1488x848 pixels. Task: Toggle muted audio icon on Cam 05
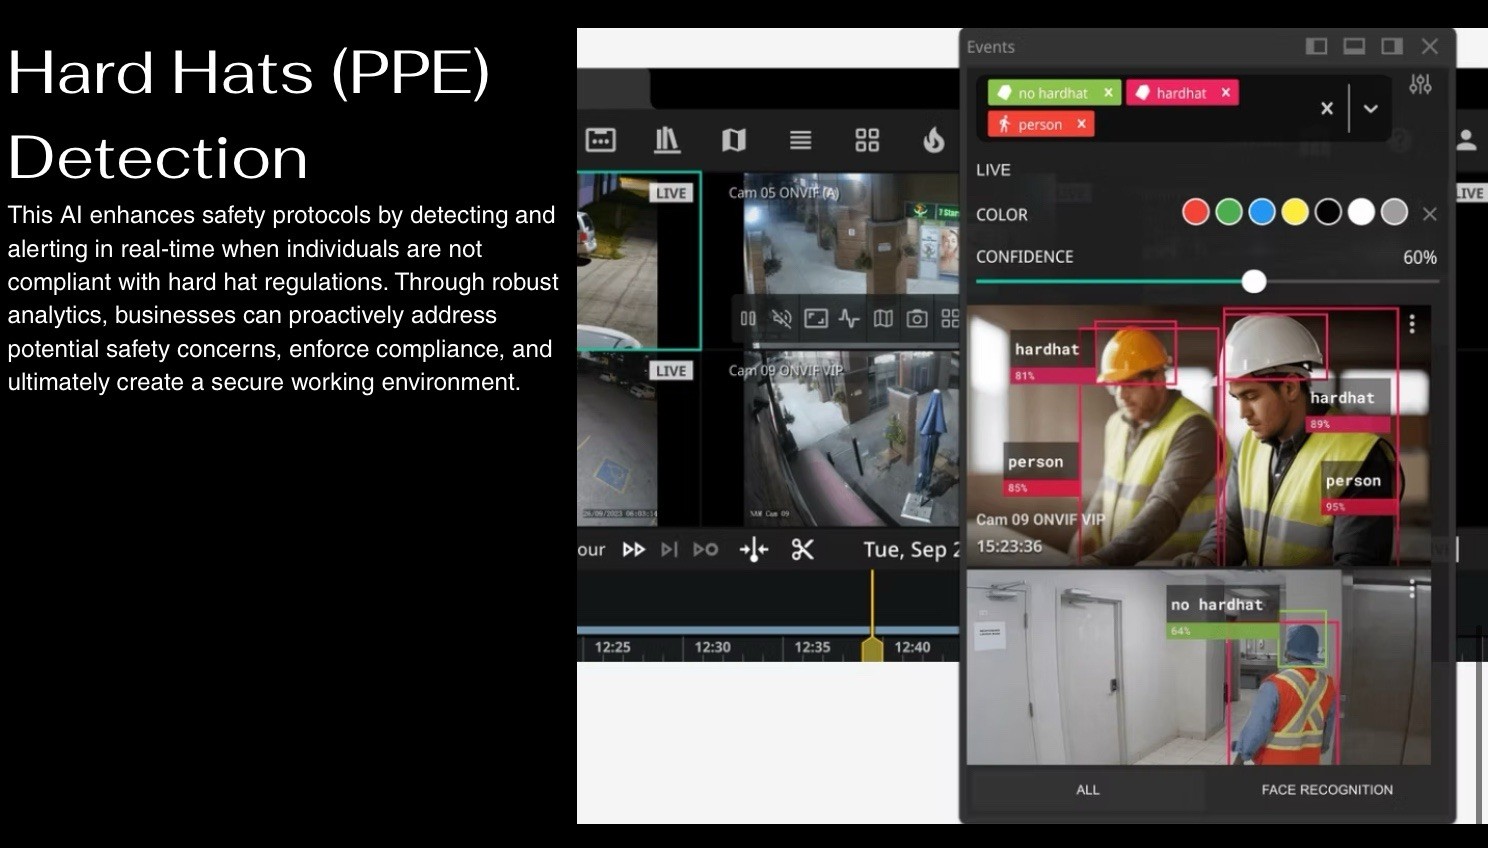782,319
